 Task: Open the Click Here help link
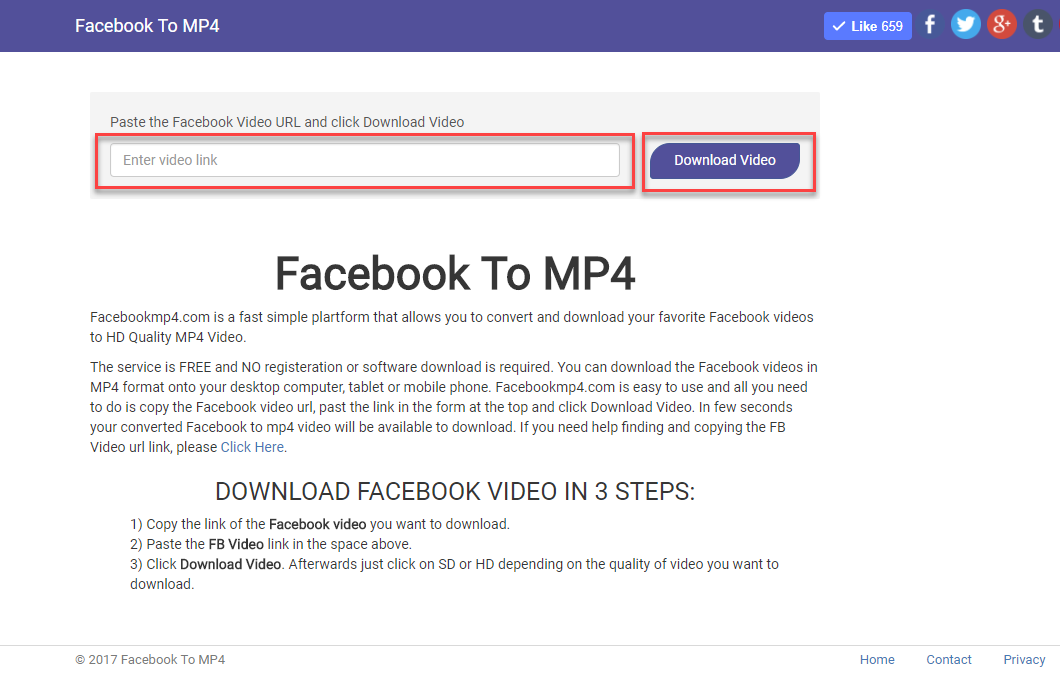(252, 447)
